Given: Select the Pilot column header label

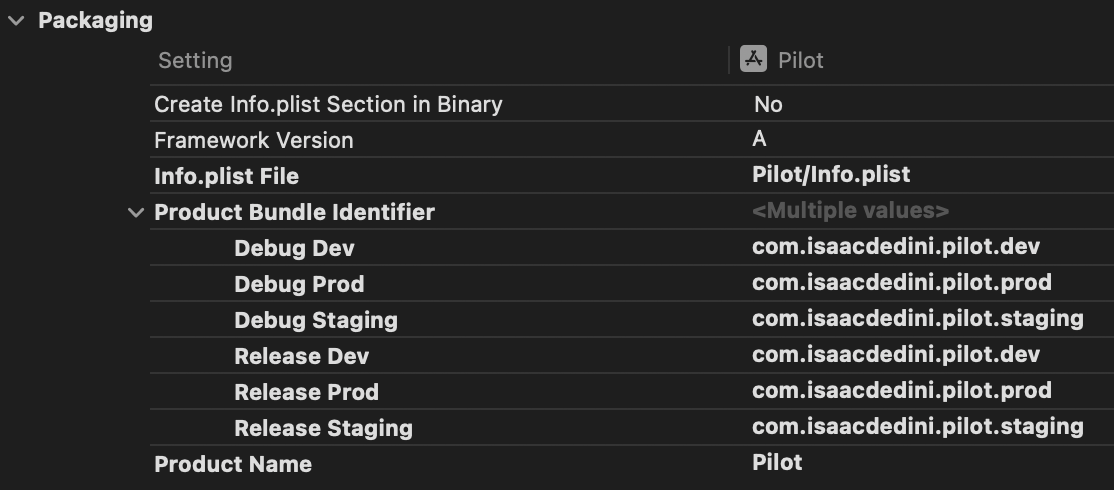Looking at the screenshot, I should (x=801, y=61).
